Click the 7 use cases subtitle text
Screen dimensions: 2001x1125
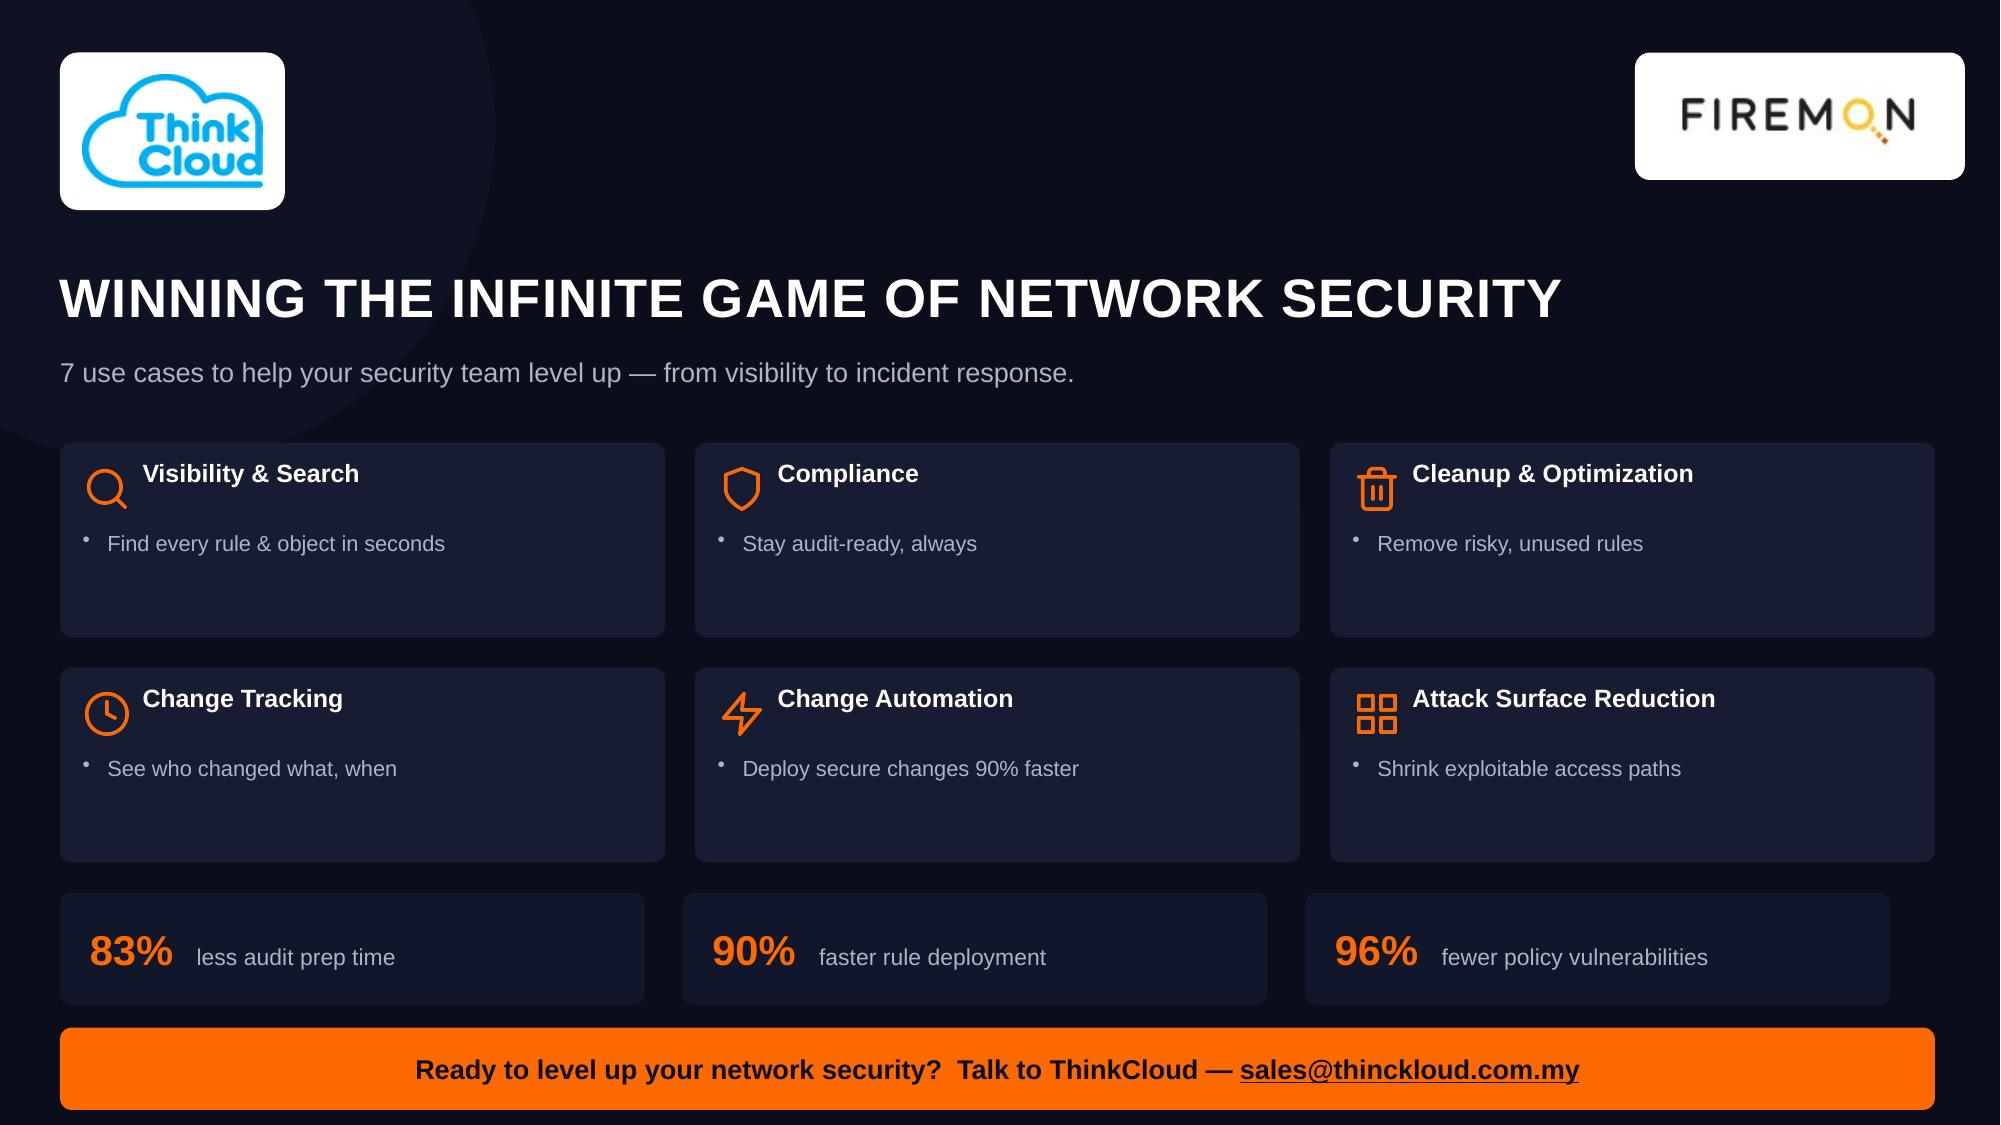tap(567, 373)
